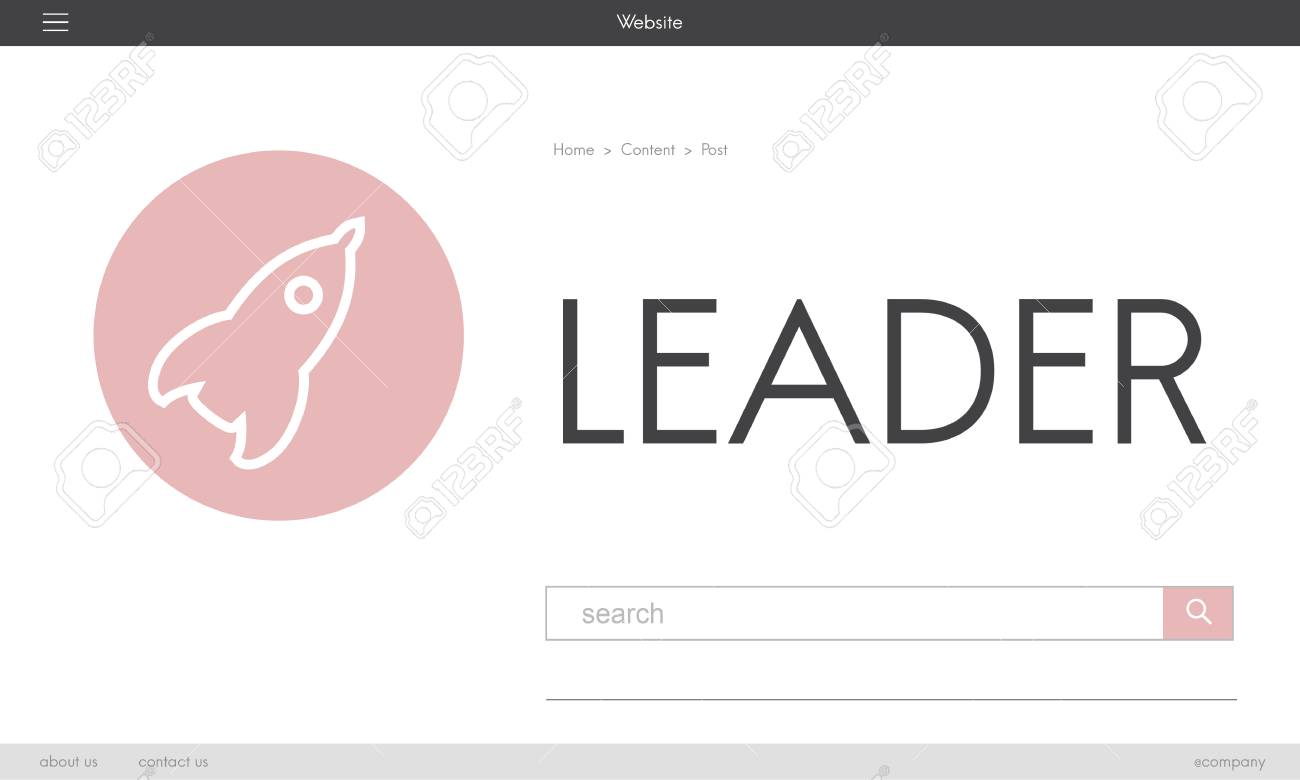This screenshot has width=1300, height=780.
Task: Open the hamburger menu icon
Action: 56,22
